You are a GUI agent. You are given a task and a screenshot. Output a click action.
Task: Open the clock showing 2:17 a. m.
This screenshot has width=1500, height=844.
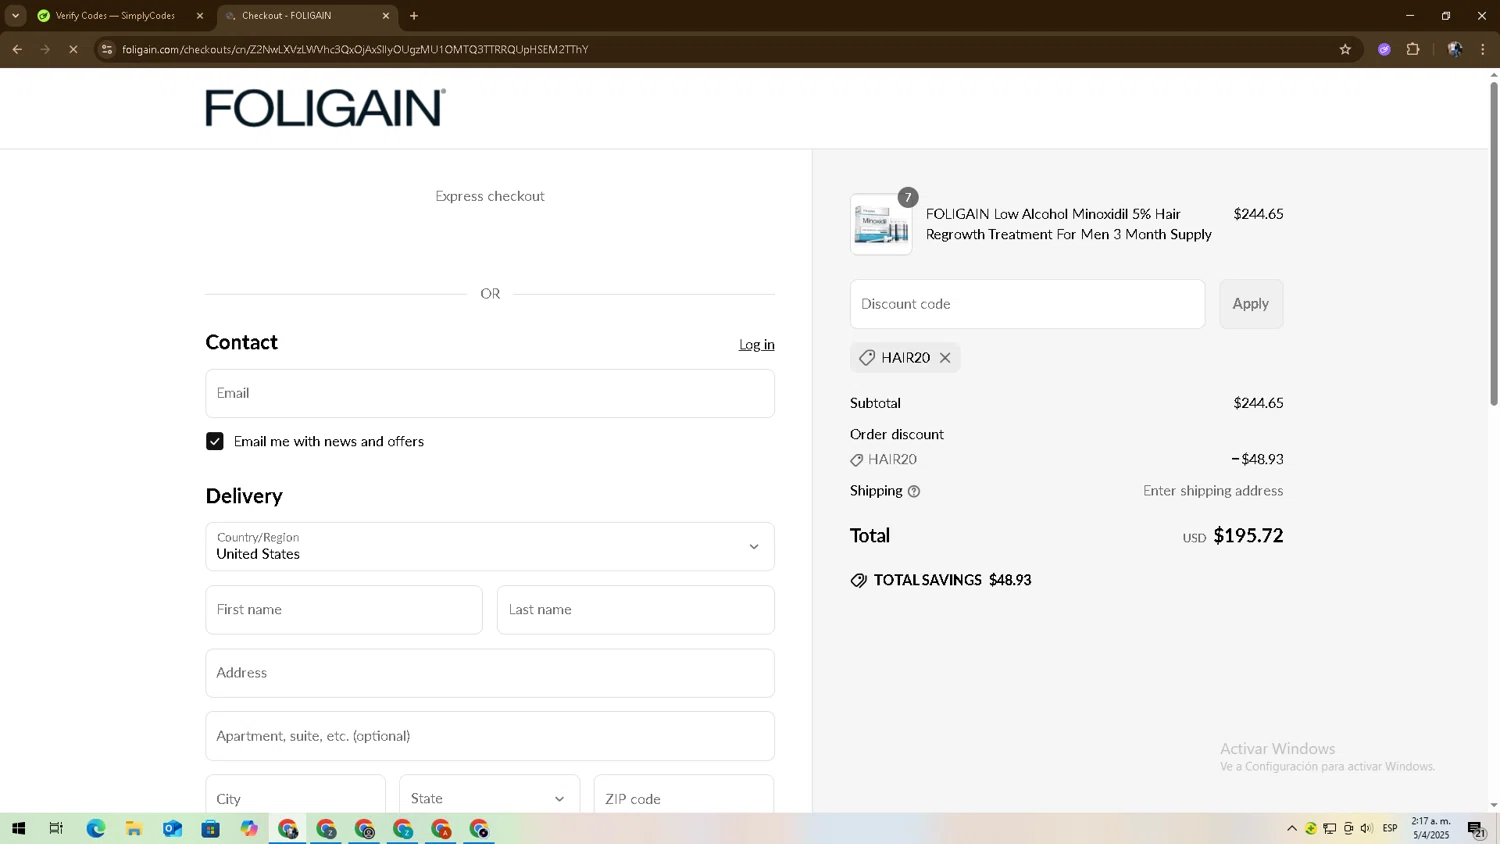tap(1431, 828)
